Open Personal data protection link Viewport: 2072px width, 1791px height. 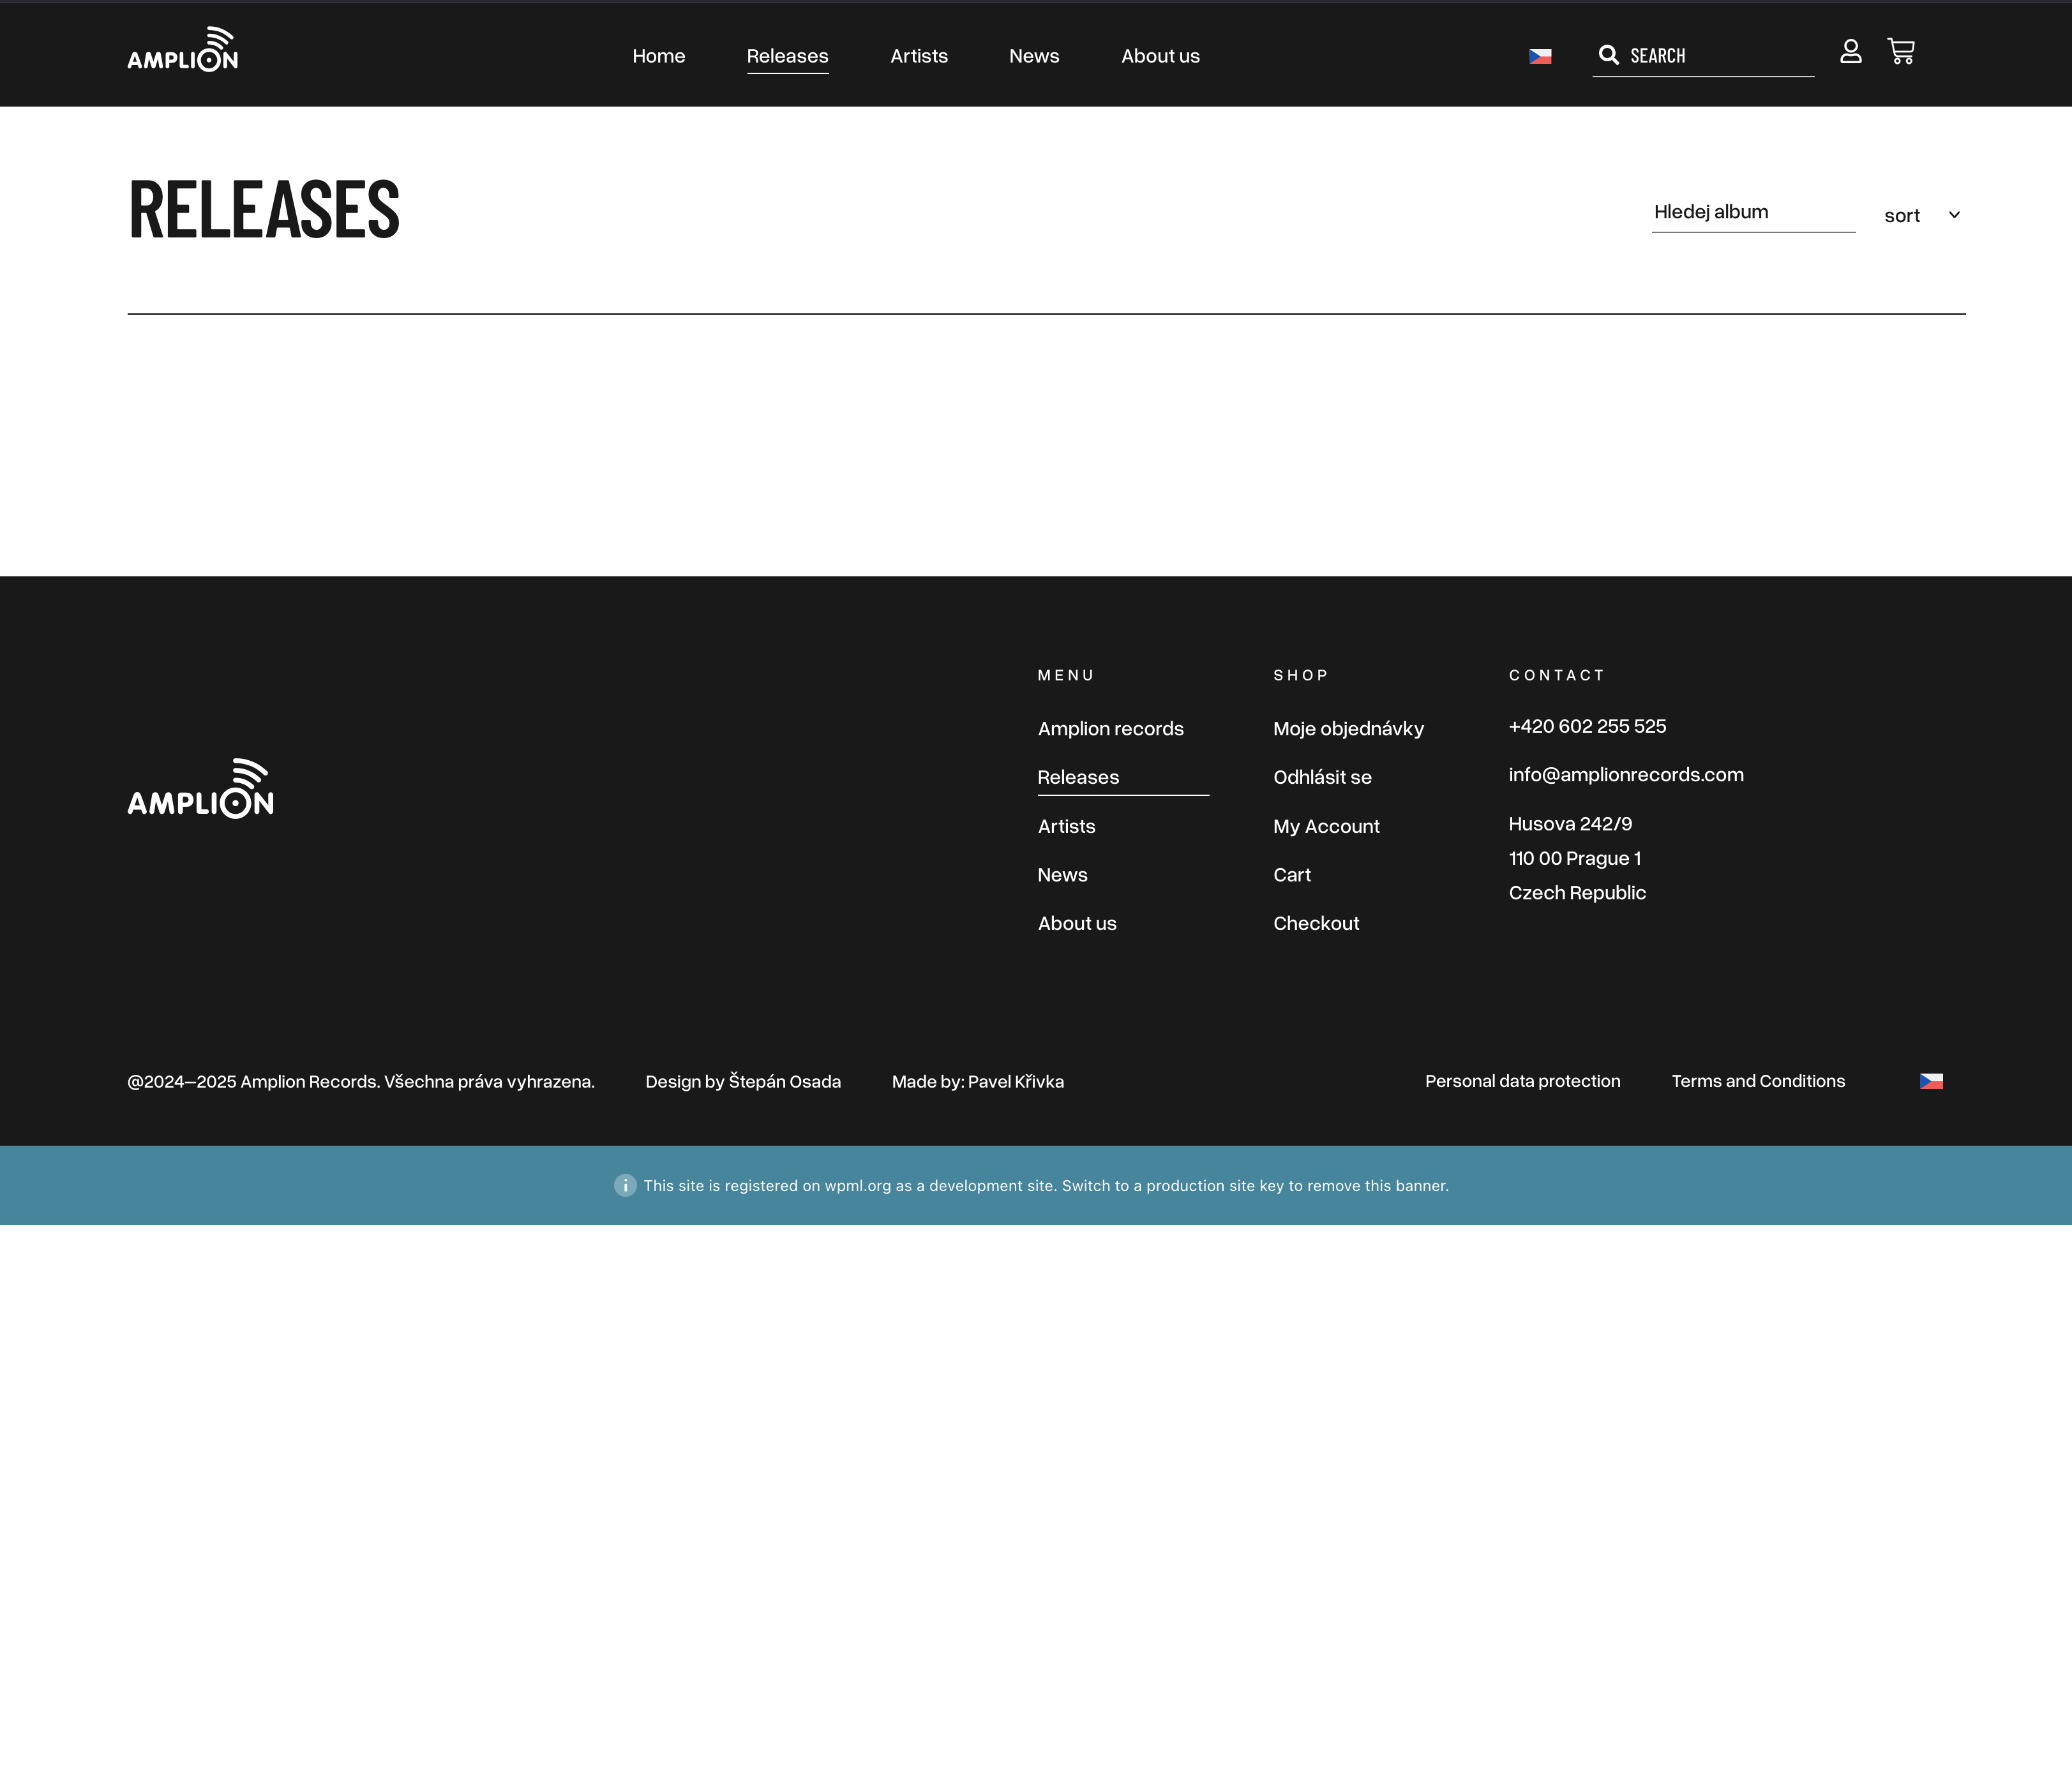1522,1081
